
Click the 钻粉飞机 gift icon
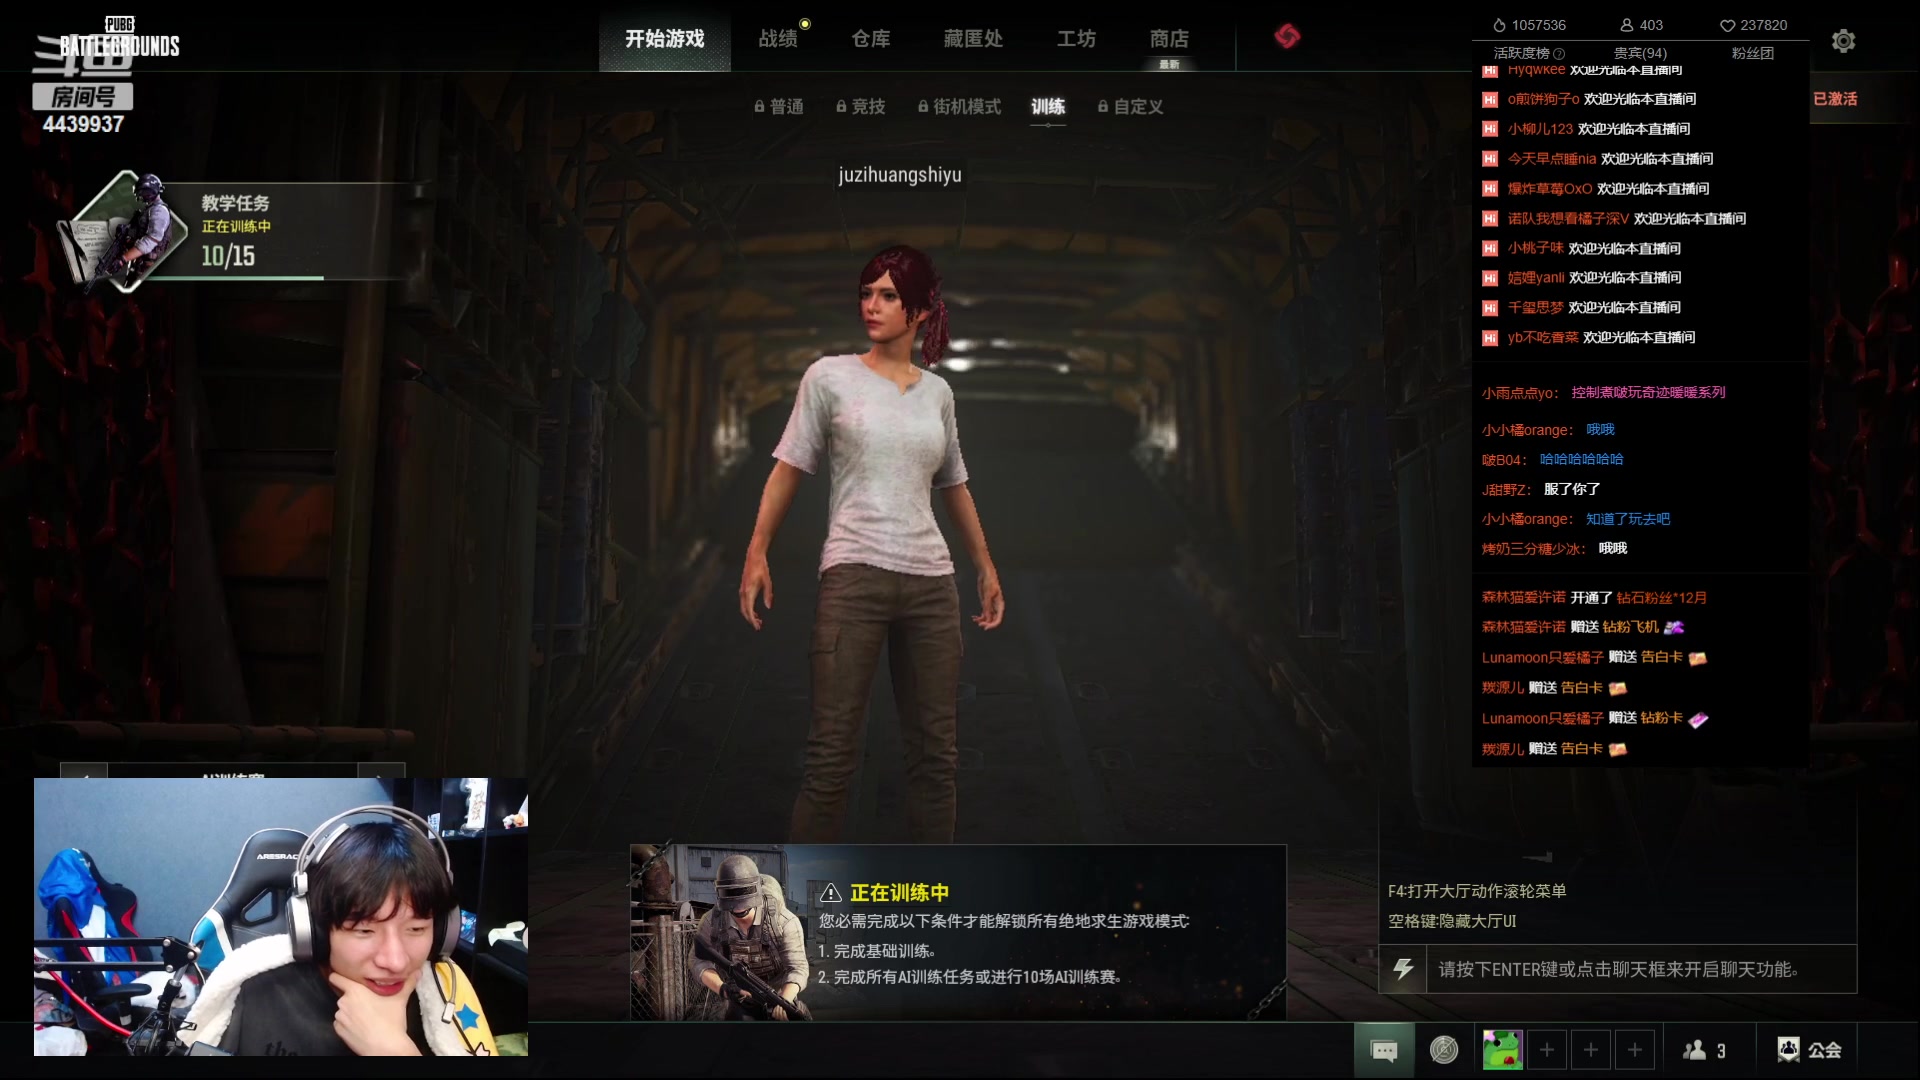(1674, 627)
